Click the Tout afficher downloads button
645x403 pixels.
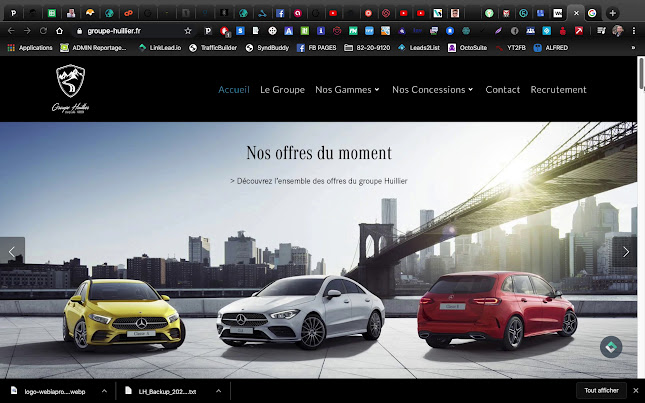coord(601,391)
